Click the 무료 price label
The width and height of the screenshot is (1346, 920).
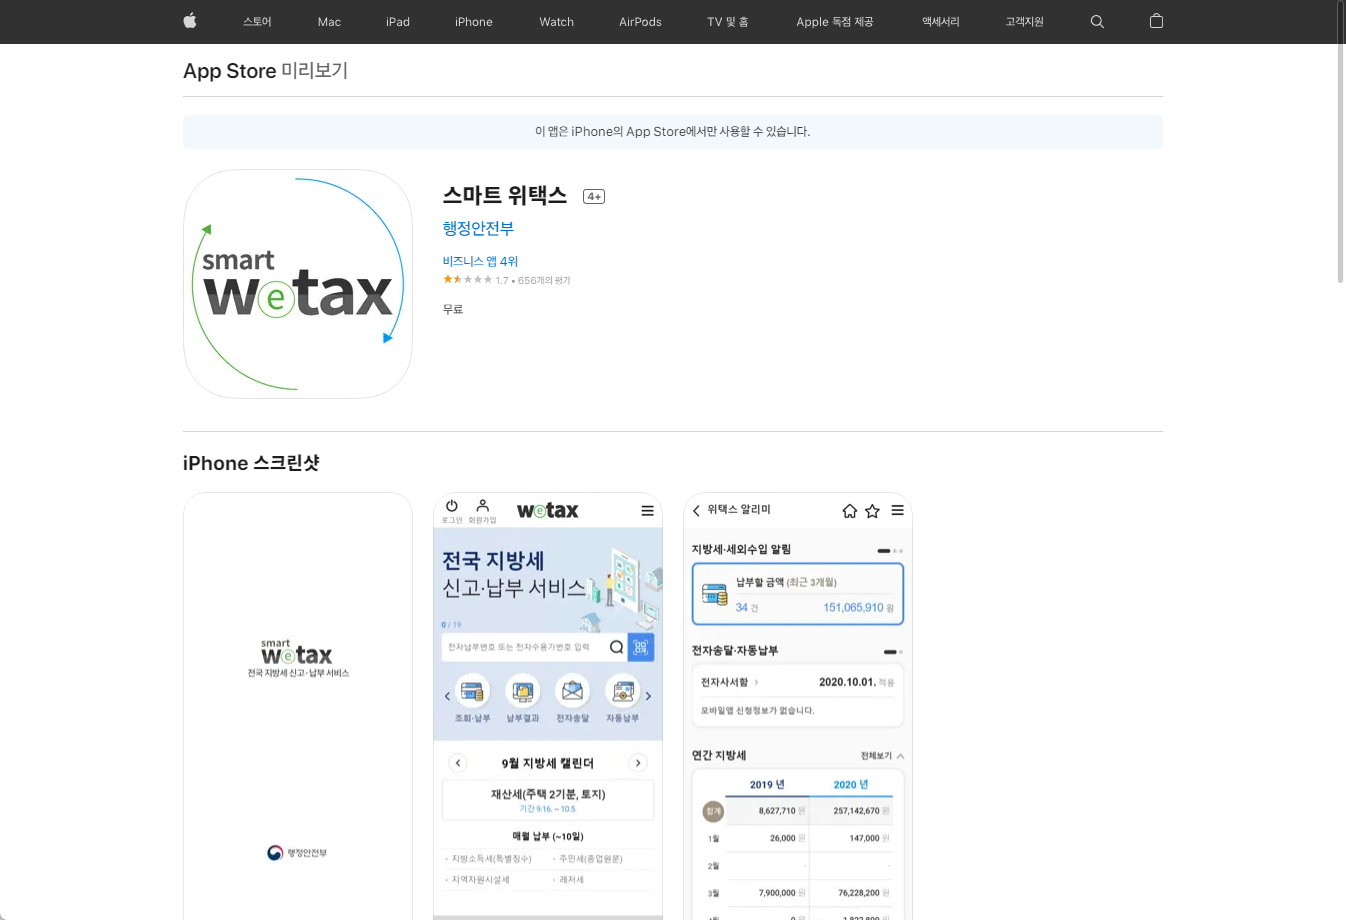[x=453, y=309]
